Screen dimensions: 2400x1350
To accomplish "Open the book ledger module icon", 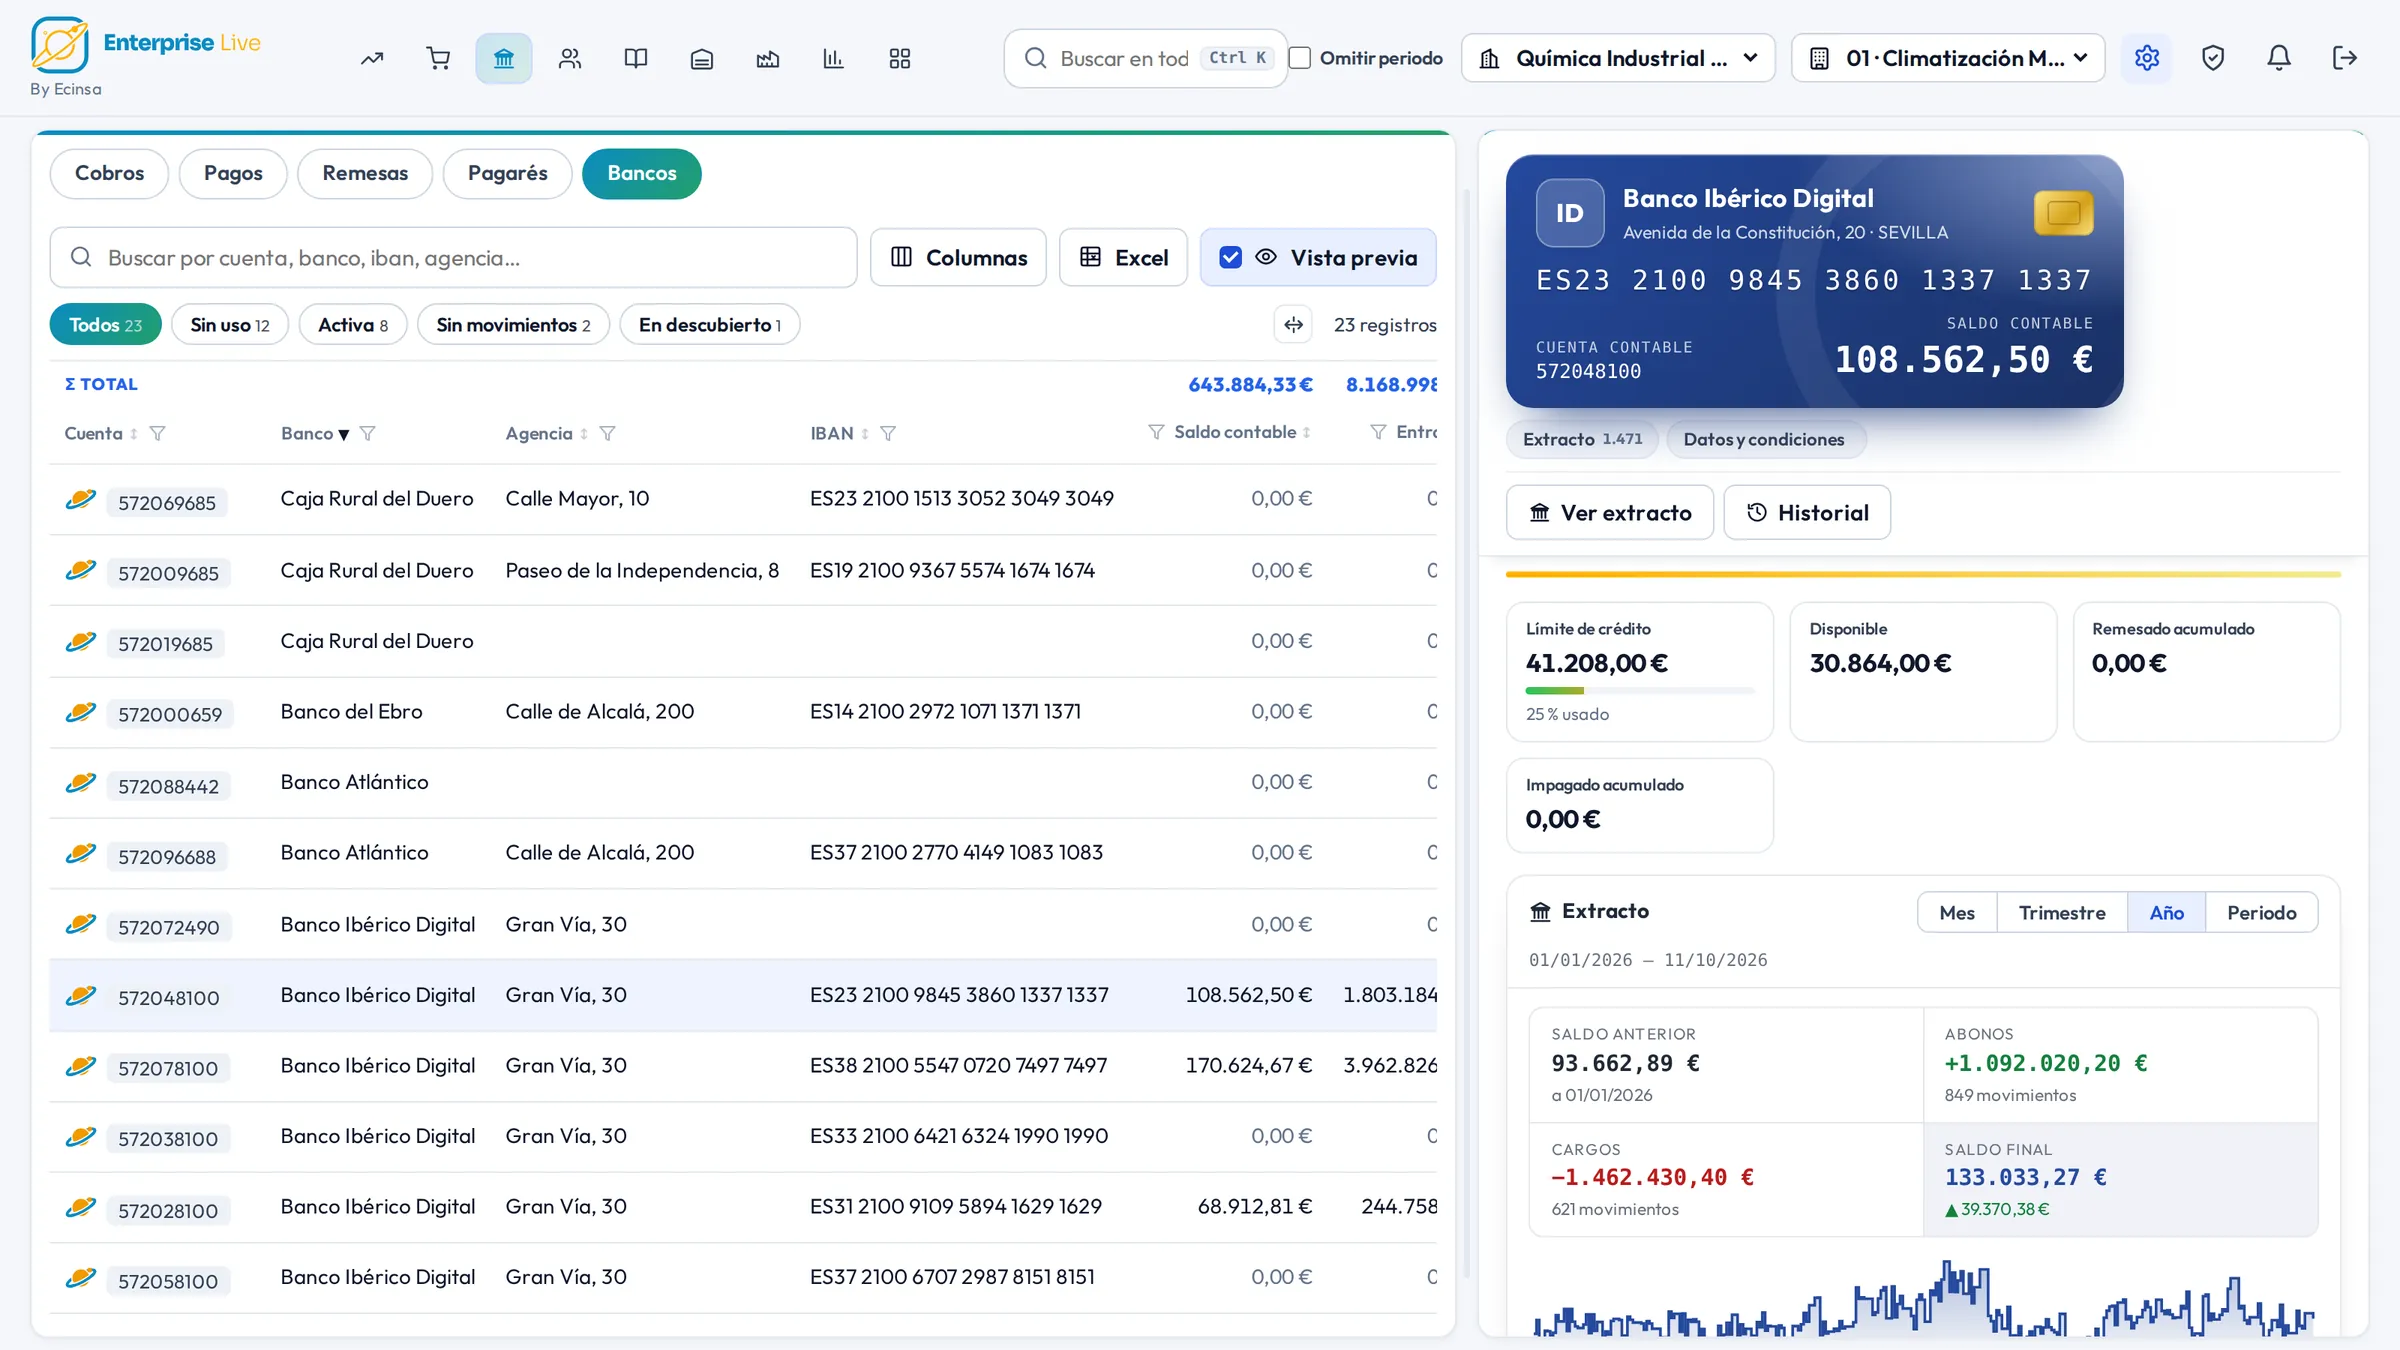I will pos(636,59).
